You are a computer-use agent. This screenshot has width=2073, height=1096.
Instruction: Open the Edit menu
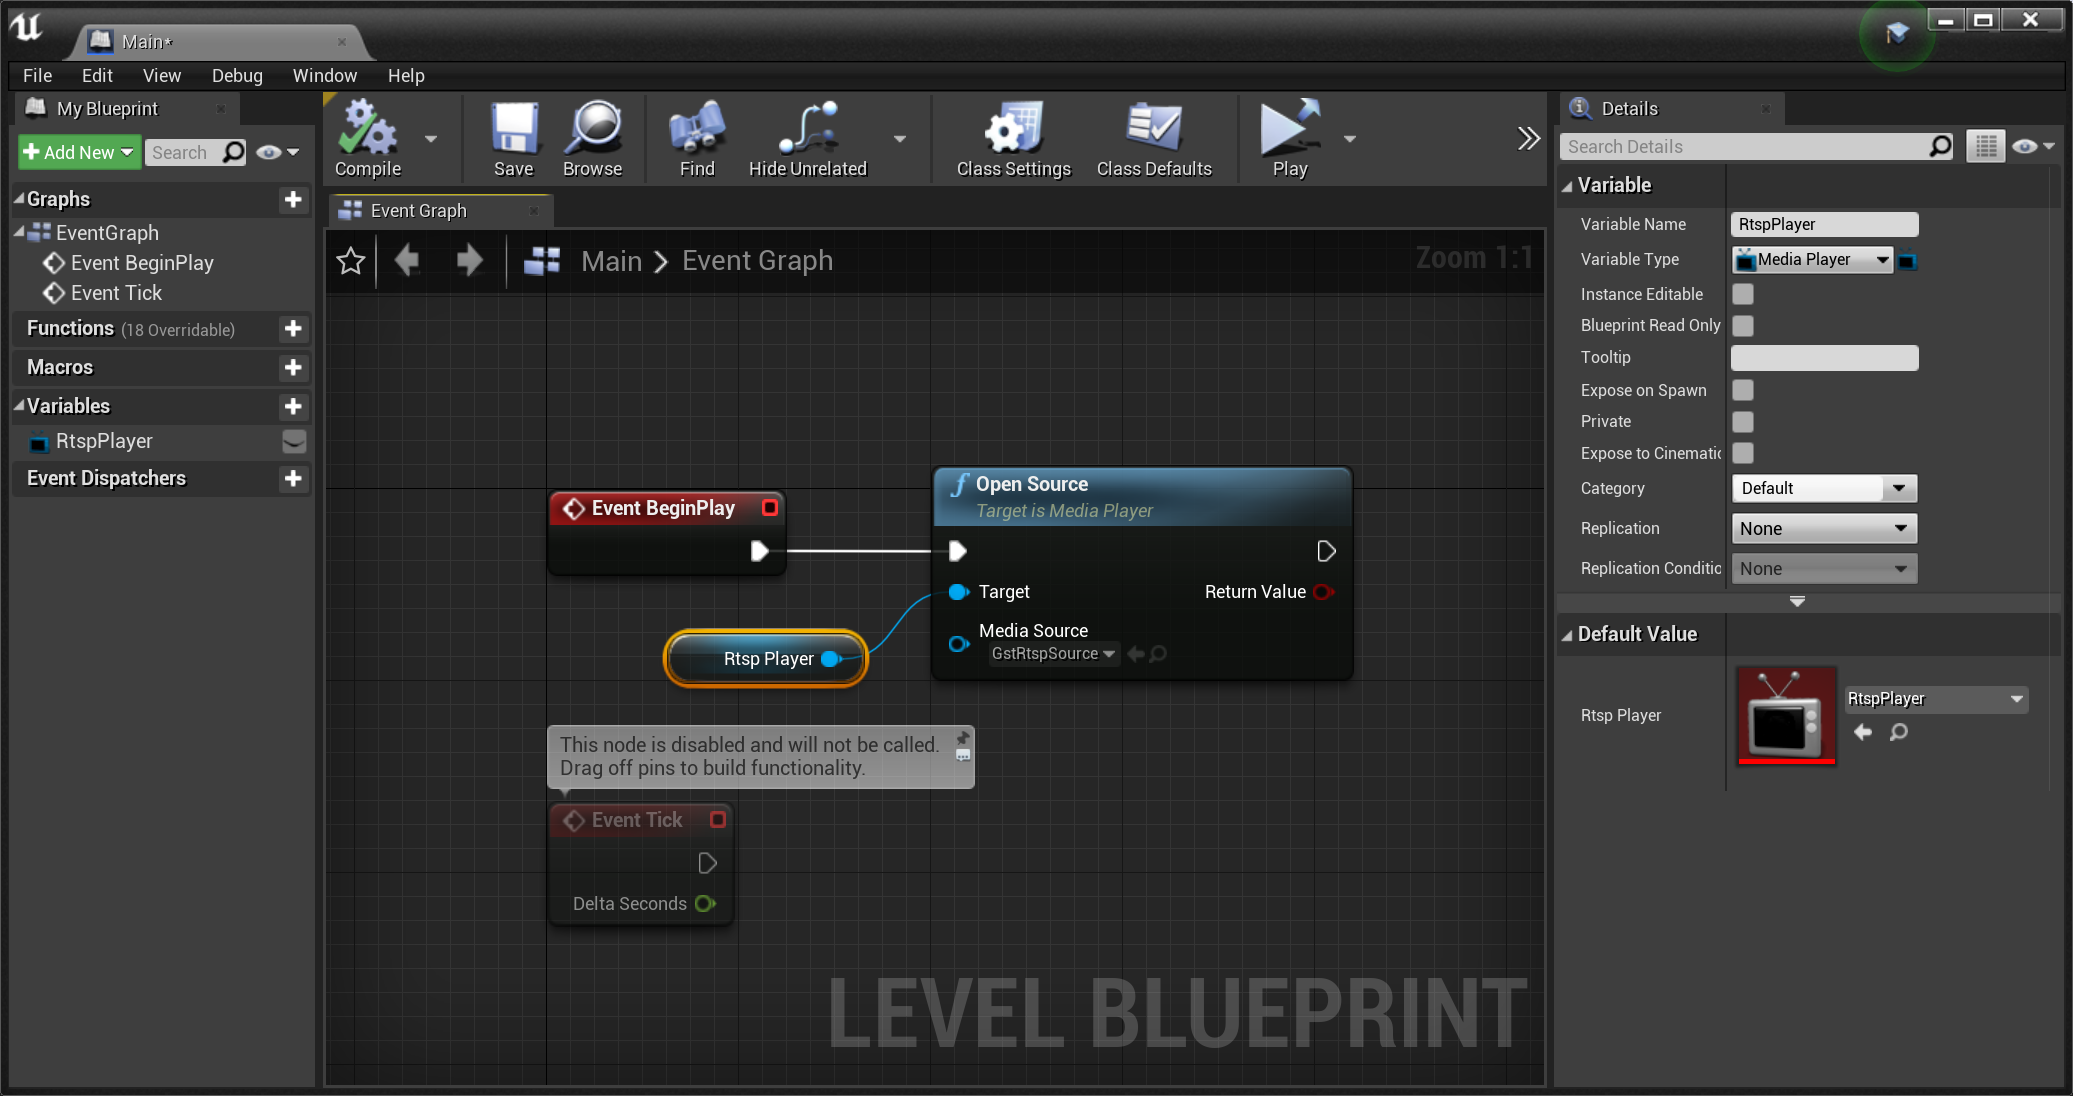point(97,75)
